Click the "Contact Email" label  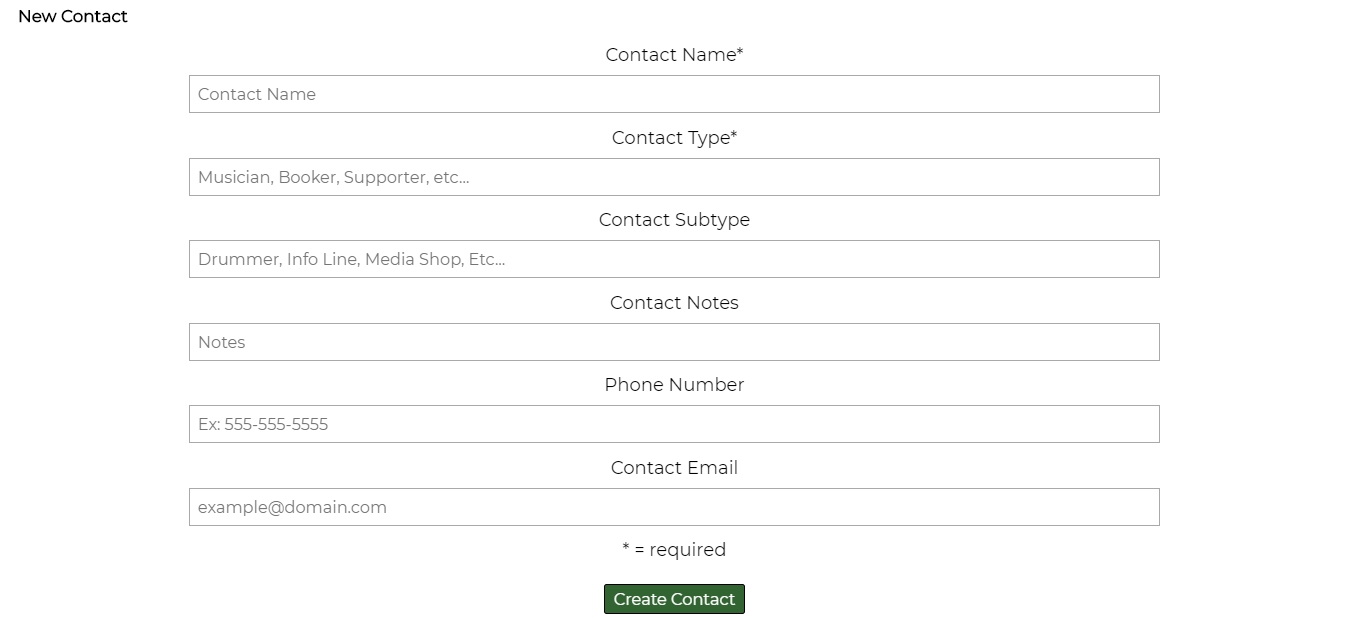pyautogui.click(x=674, y=468)
